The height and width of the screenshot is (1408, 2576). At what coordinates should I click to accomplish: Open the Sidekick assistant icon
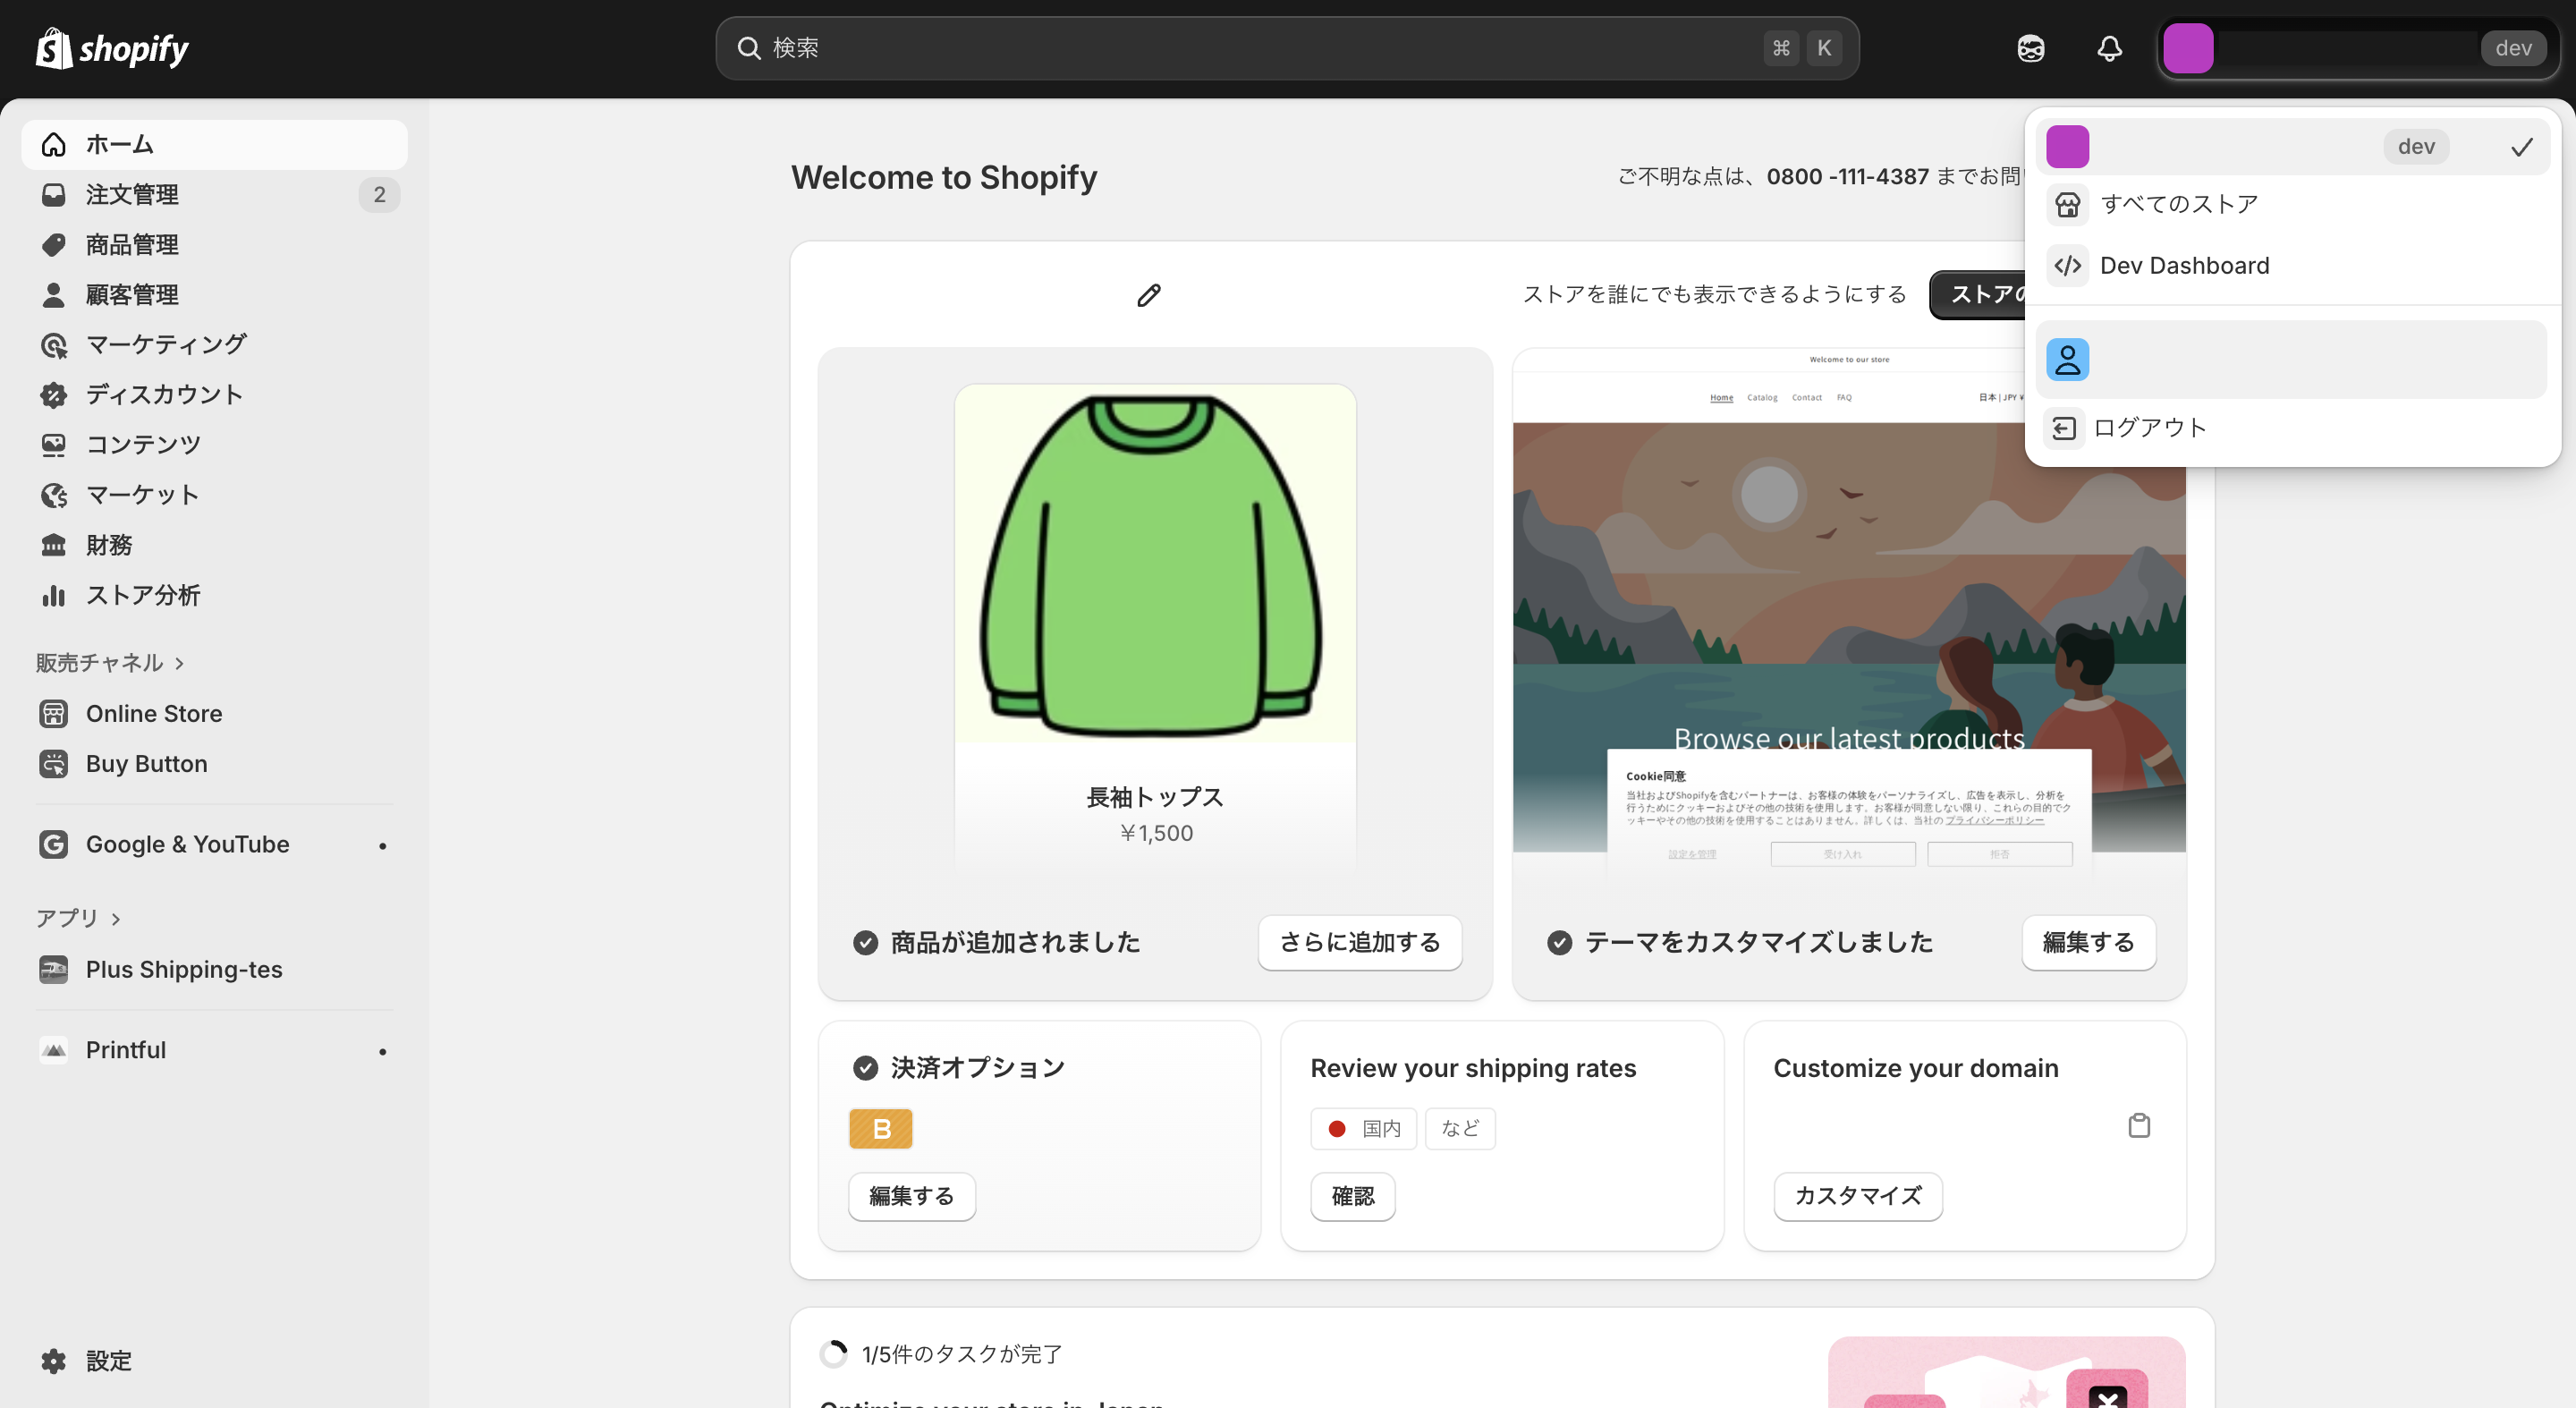pyautogui.click(x=2030, y=48)
